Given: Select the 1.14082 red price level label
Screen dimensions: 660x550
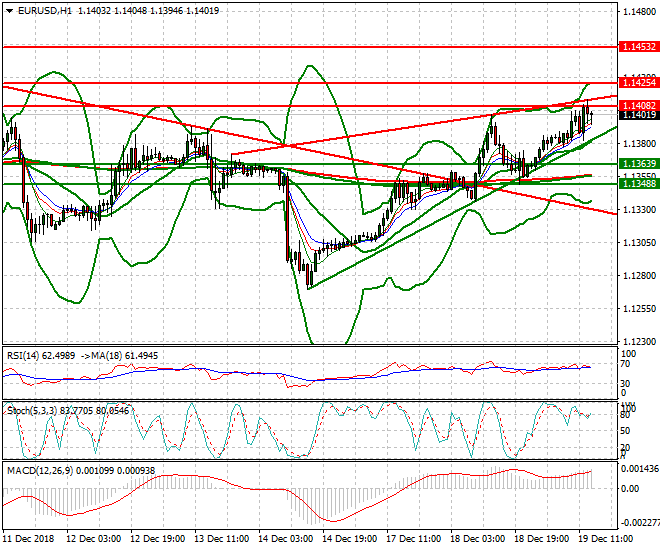Looking at the screenshot, I should pyautogui.click(x=639, y=106).
